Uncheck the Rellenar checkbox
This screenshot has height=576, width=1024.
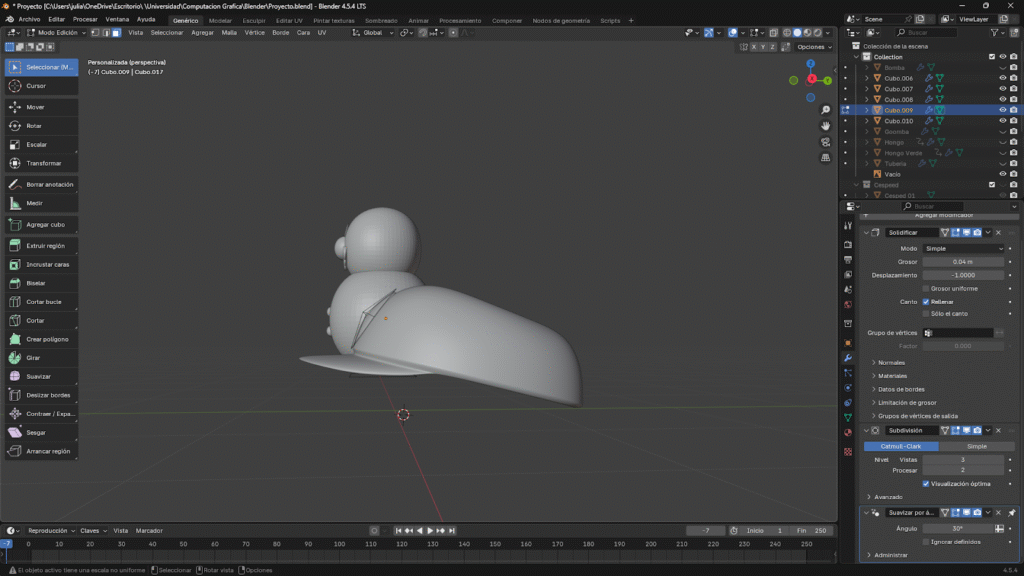[926, 301]
